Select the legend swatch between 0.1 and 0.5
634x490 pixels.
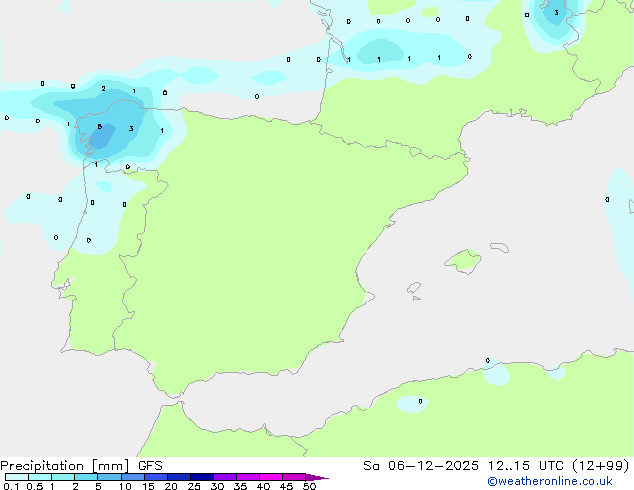(17, 477)
